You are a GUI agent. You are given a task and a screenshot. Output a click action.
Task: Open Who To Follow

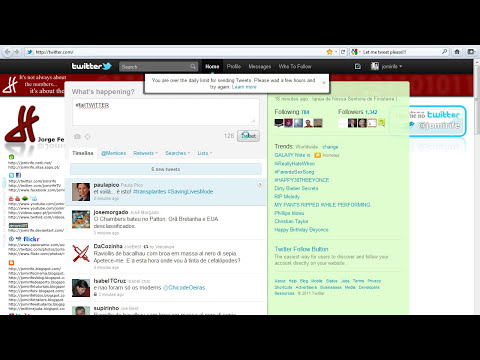coord(295,66)
